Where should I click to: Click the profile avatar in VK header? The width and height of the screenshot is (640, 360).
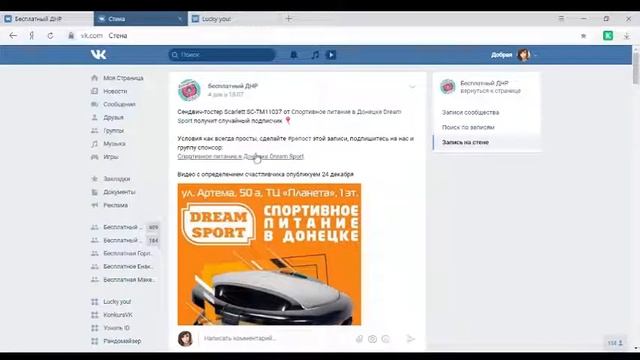[x=524, y=55]
